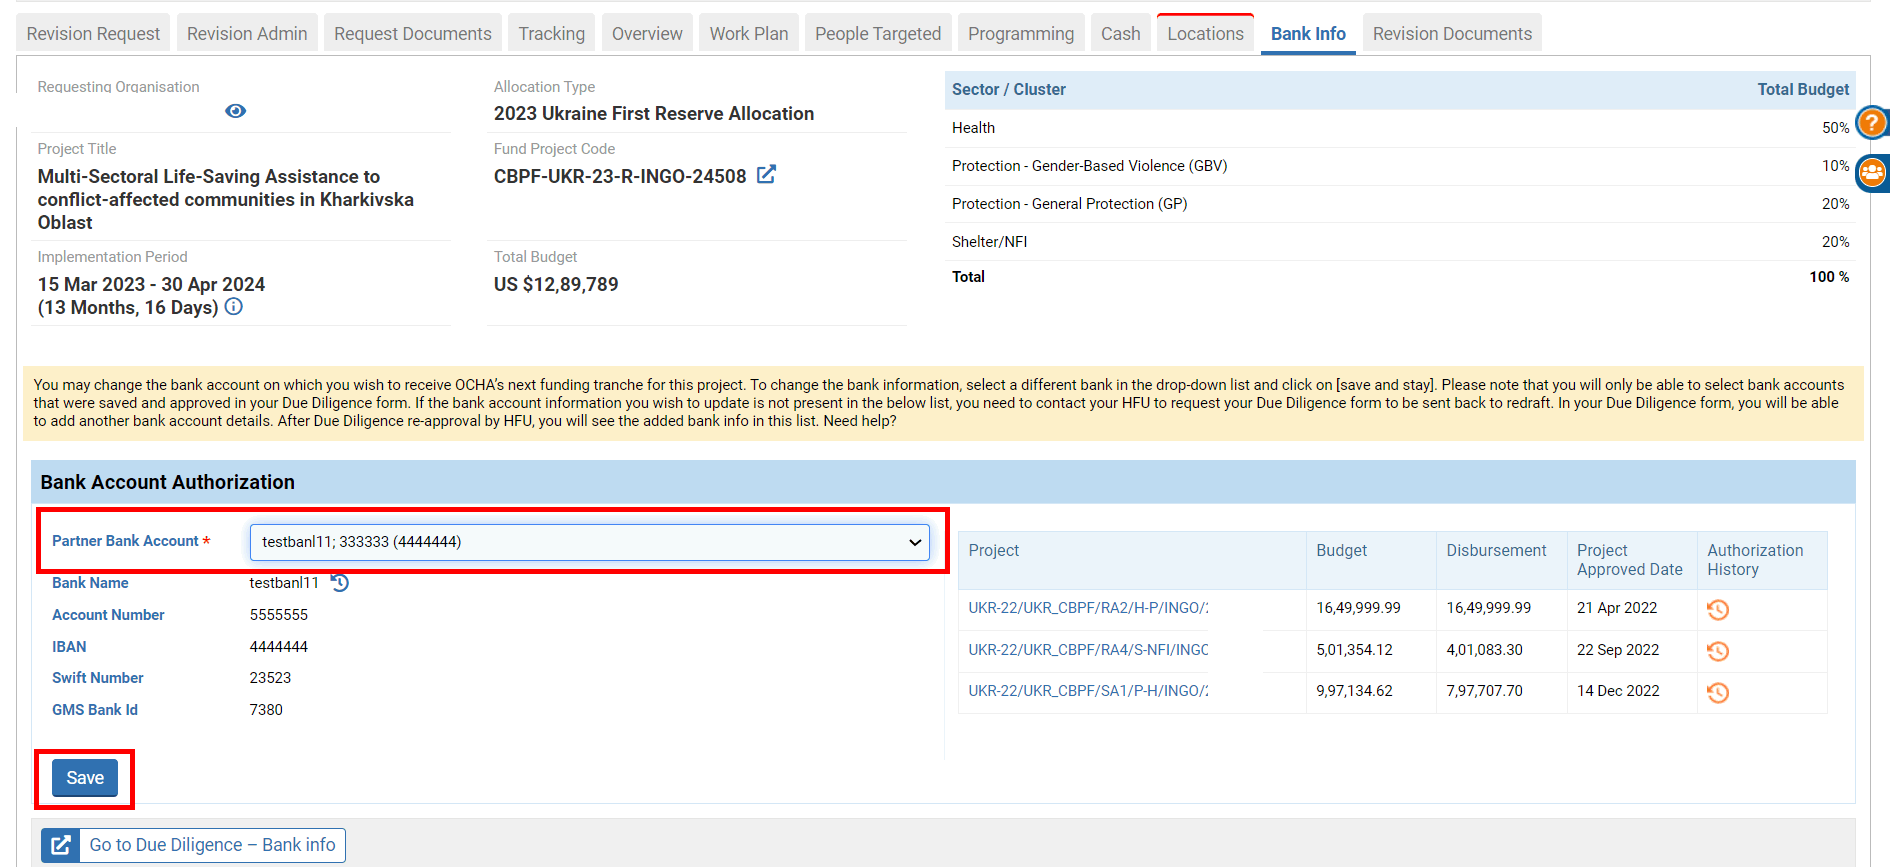Click budget value 5,01,354.12
Viewport: 1890px width, 867px height.
coord(1354,650)
